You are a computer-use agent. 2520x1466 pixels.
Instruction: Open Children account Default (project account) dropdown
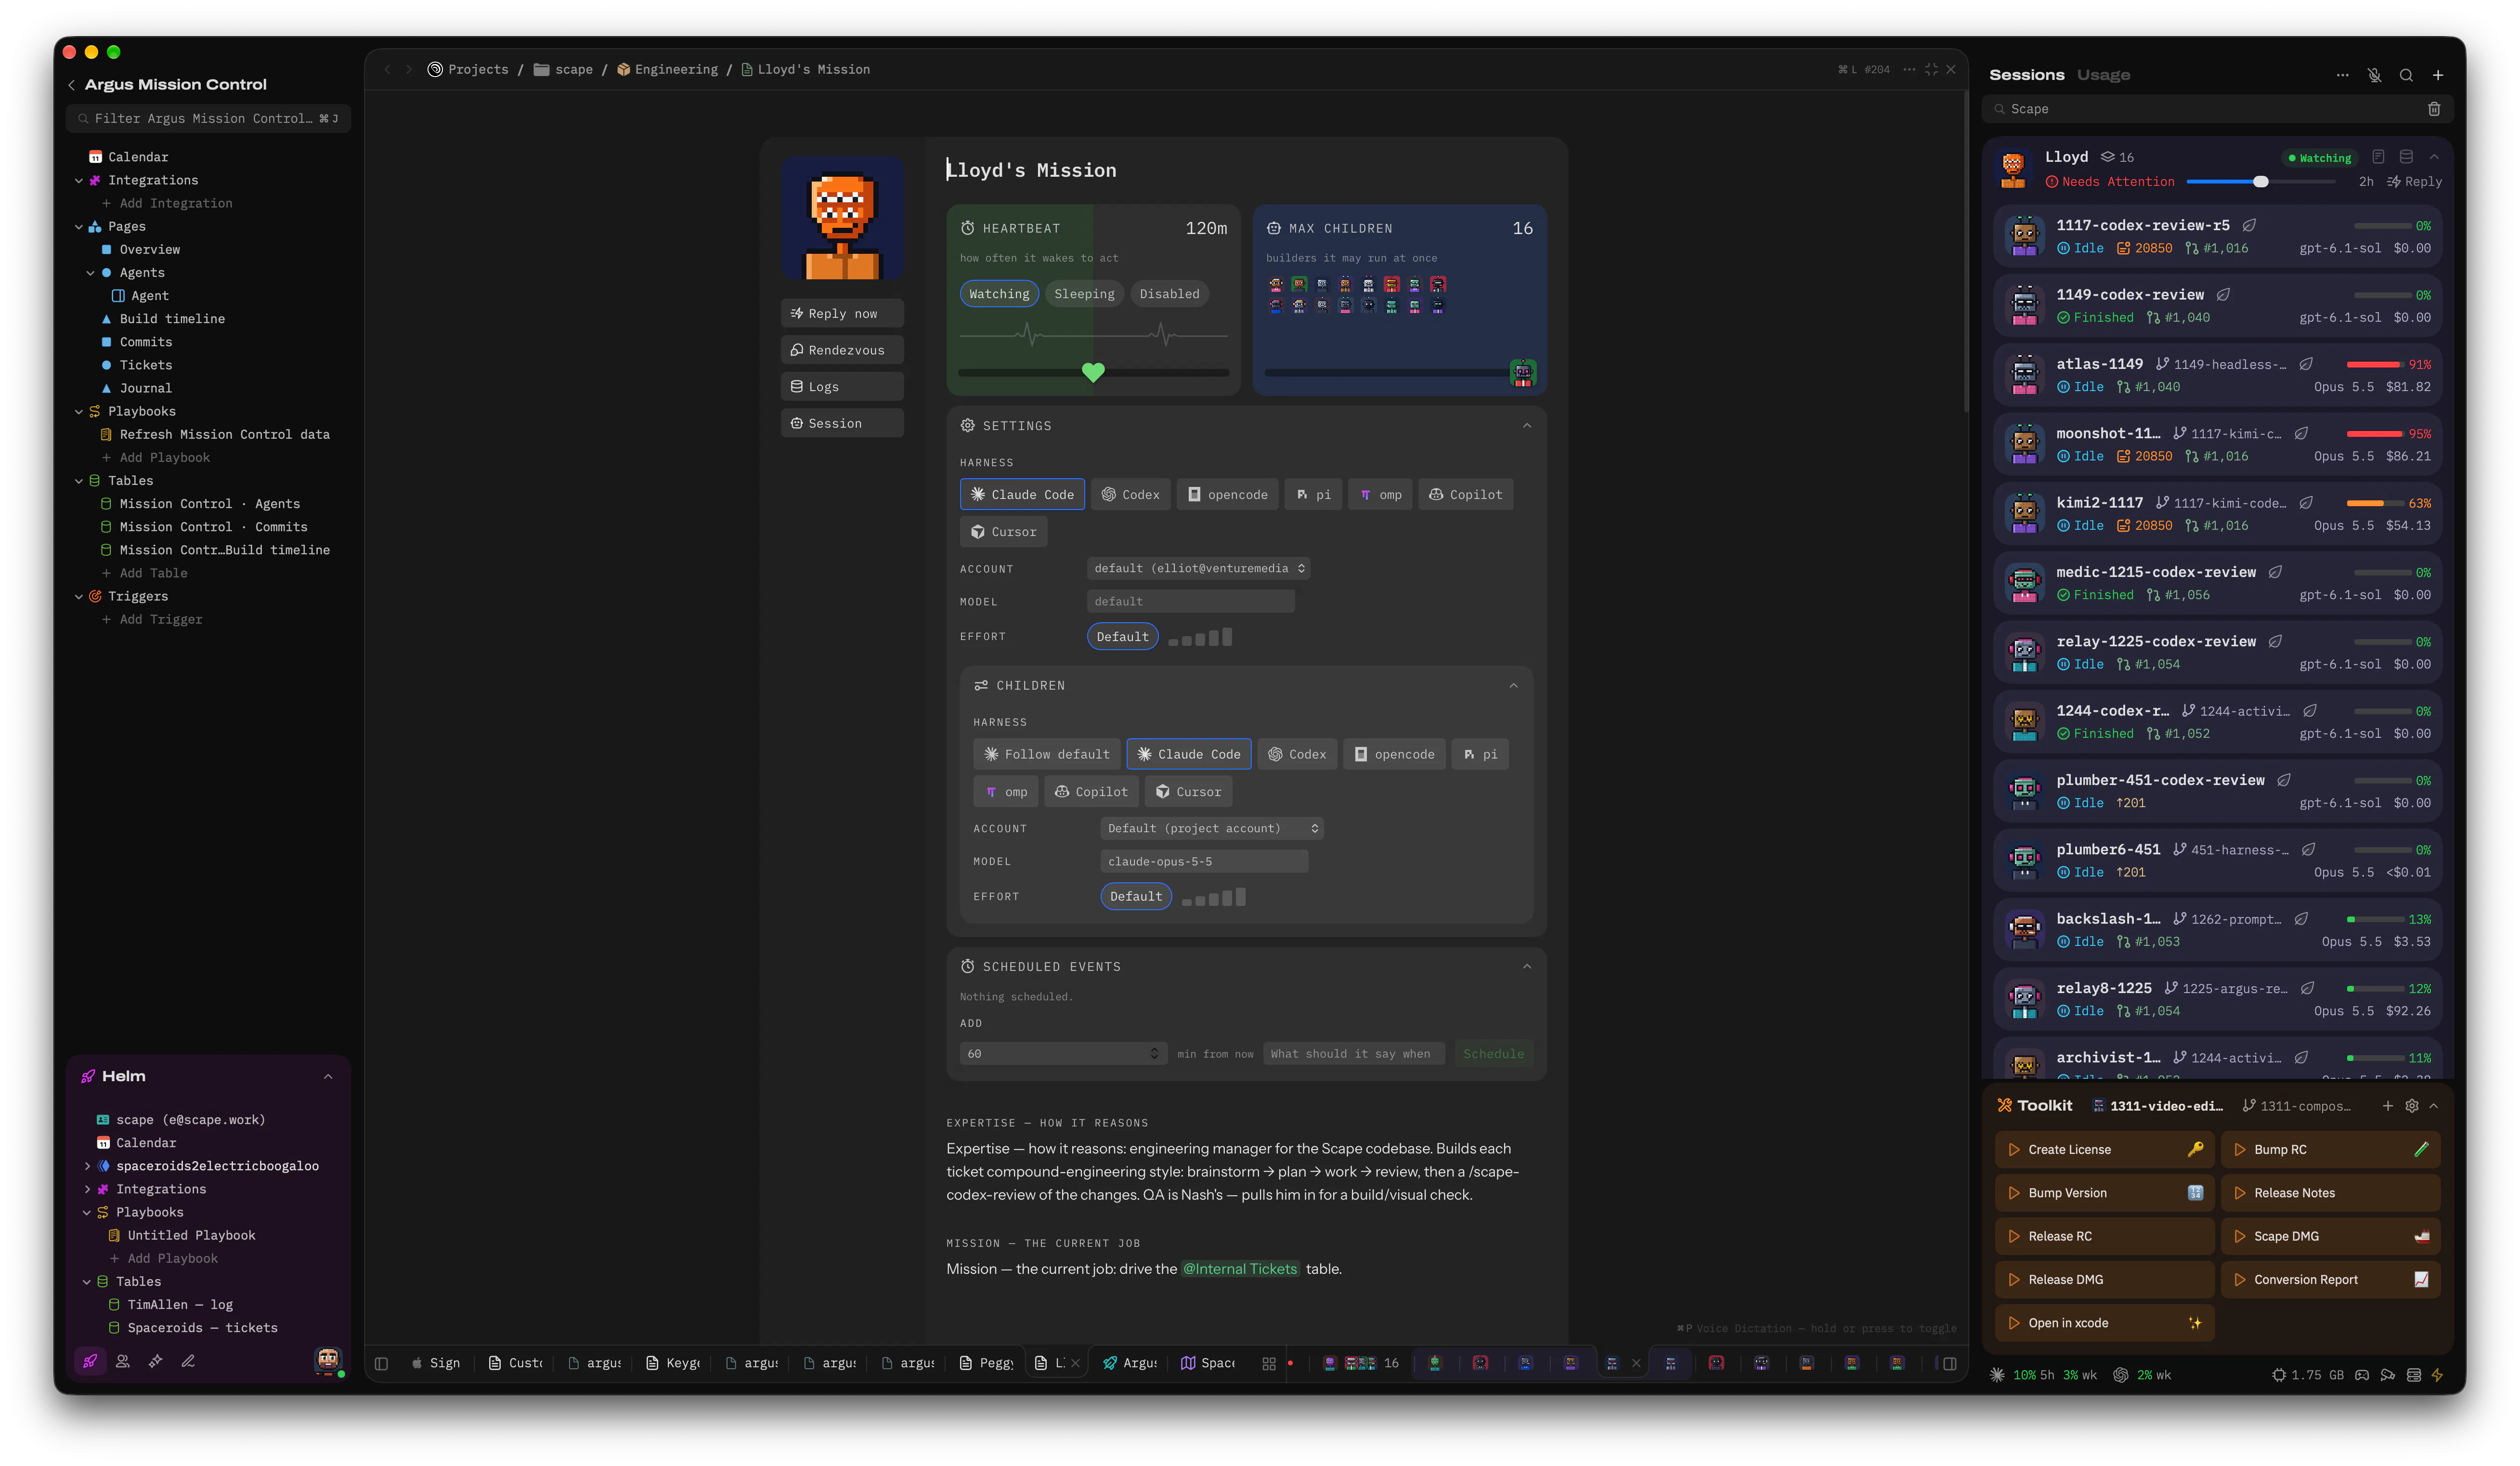(1212, 828)
